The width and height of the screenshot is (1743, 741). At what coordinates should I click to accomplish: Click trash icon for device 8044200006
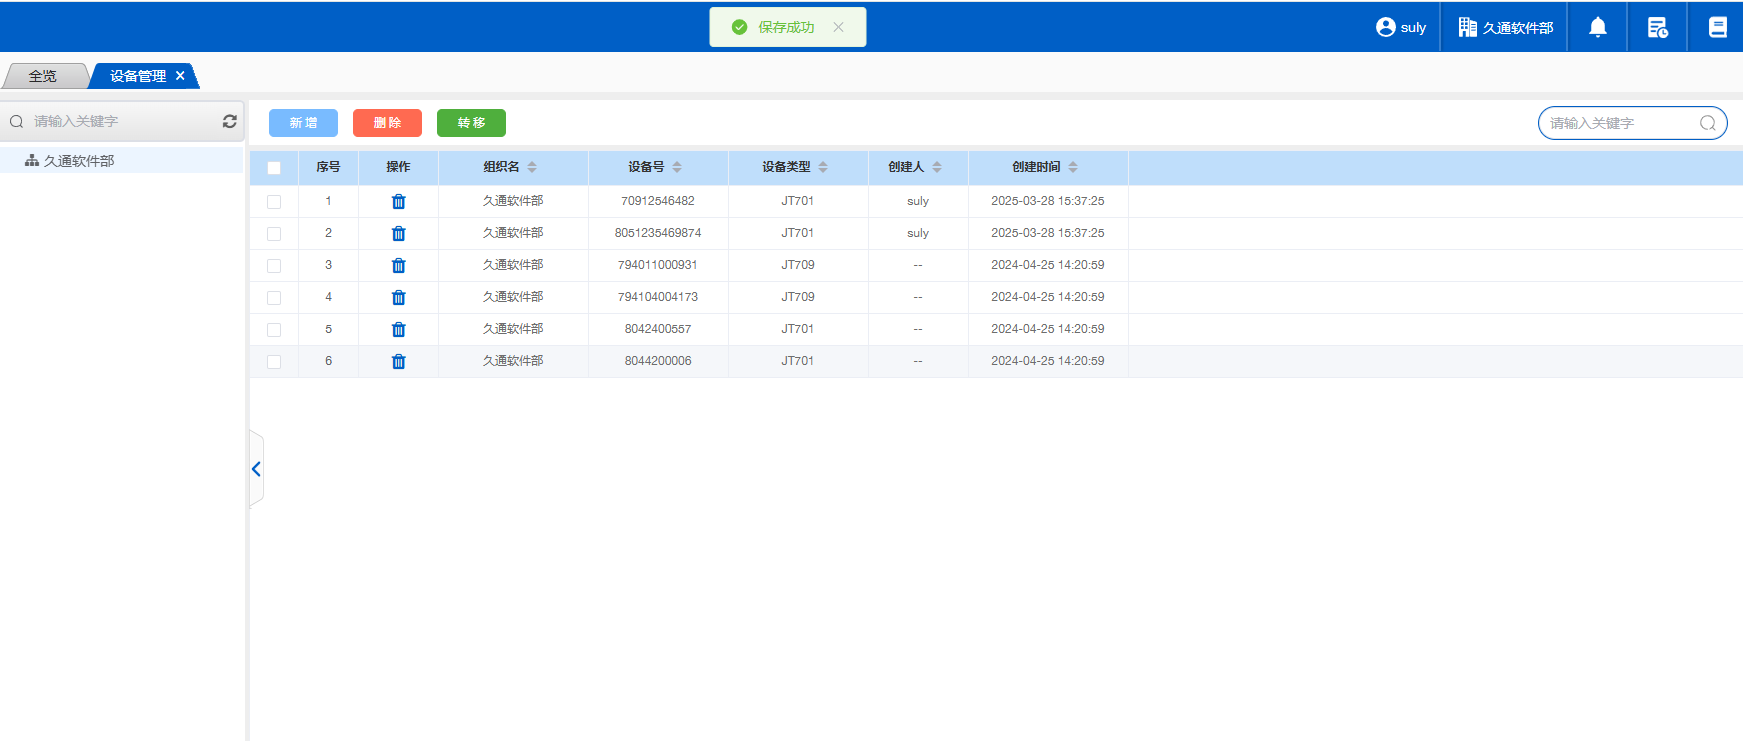point(398,362)
